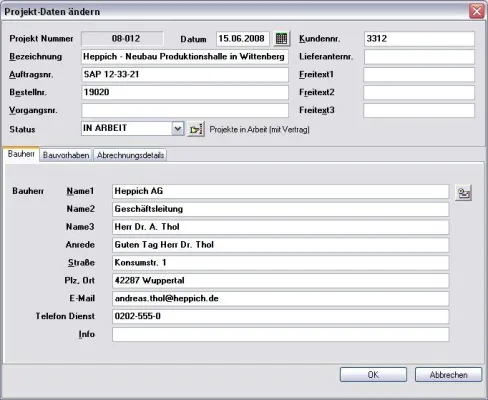
Task: Click the status edit icon beside IN ARBEIT
Action: tap(196, 129)
